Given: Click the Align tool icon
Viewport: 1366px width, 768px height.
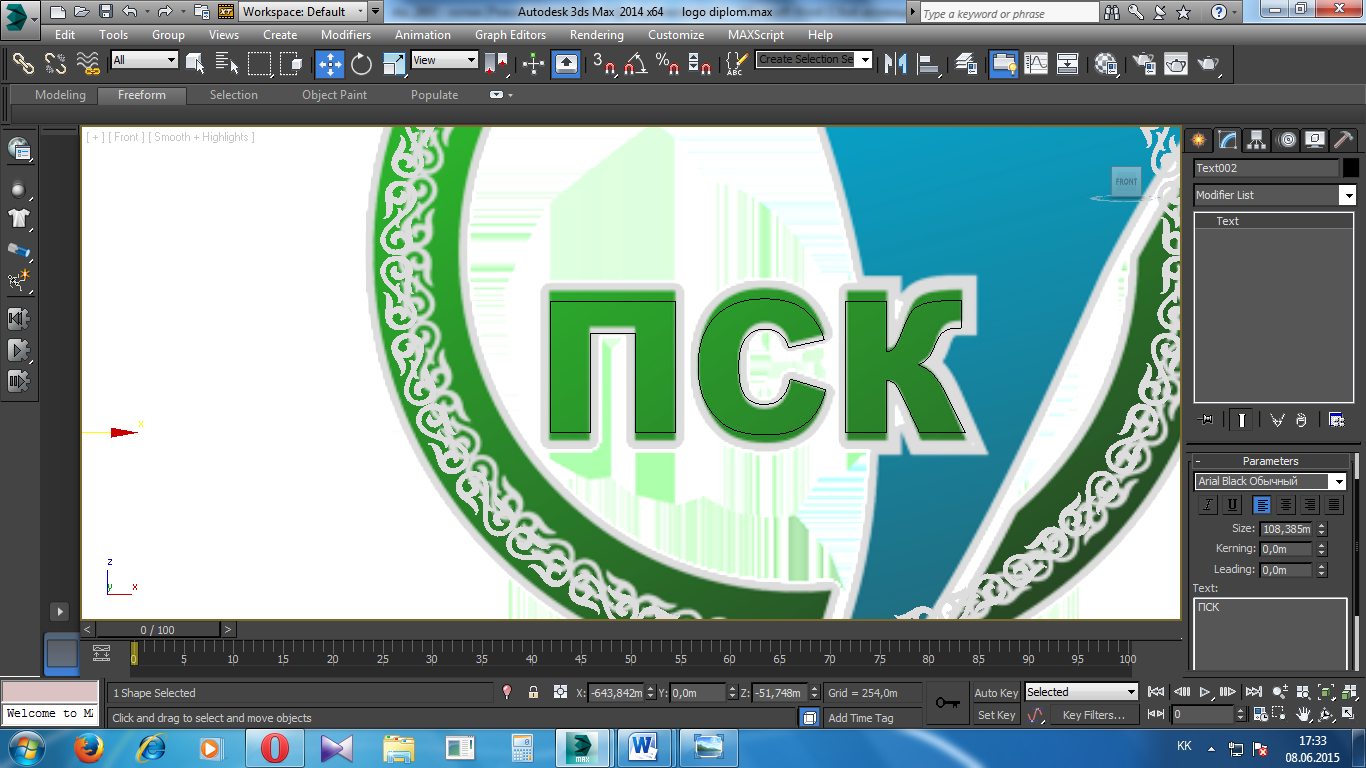Looking at the screenshot, I should click(929, 64).
